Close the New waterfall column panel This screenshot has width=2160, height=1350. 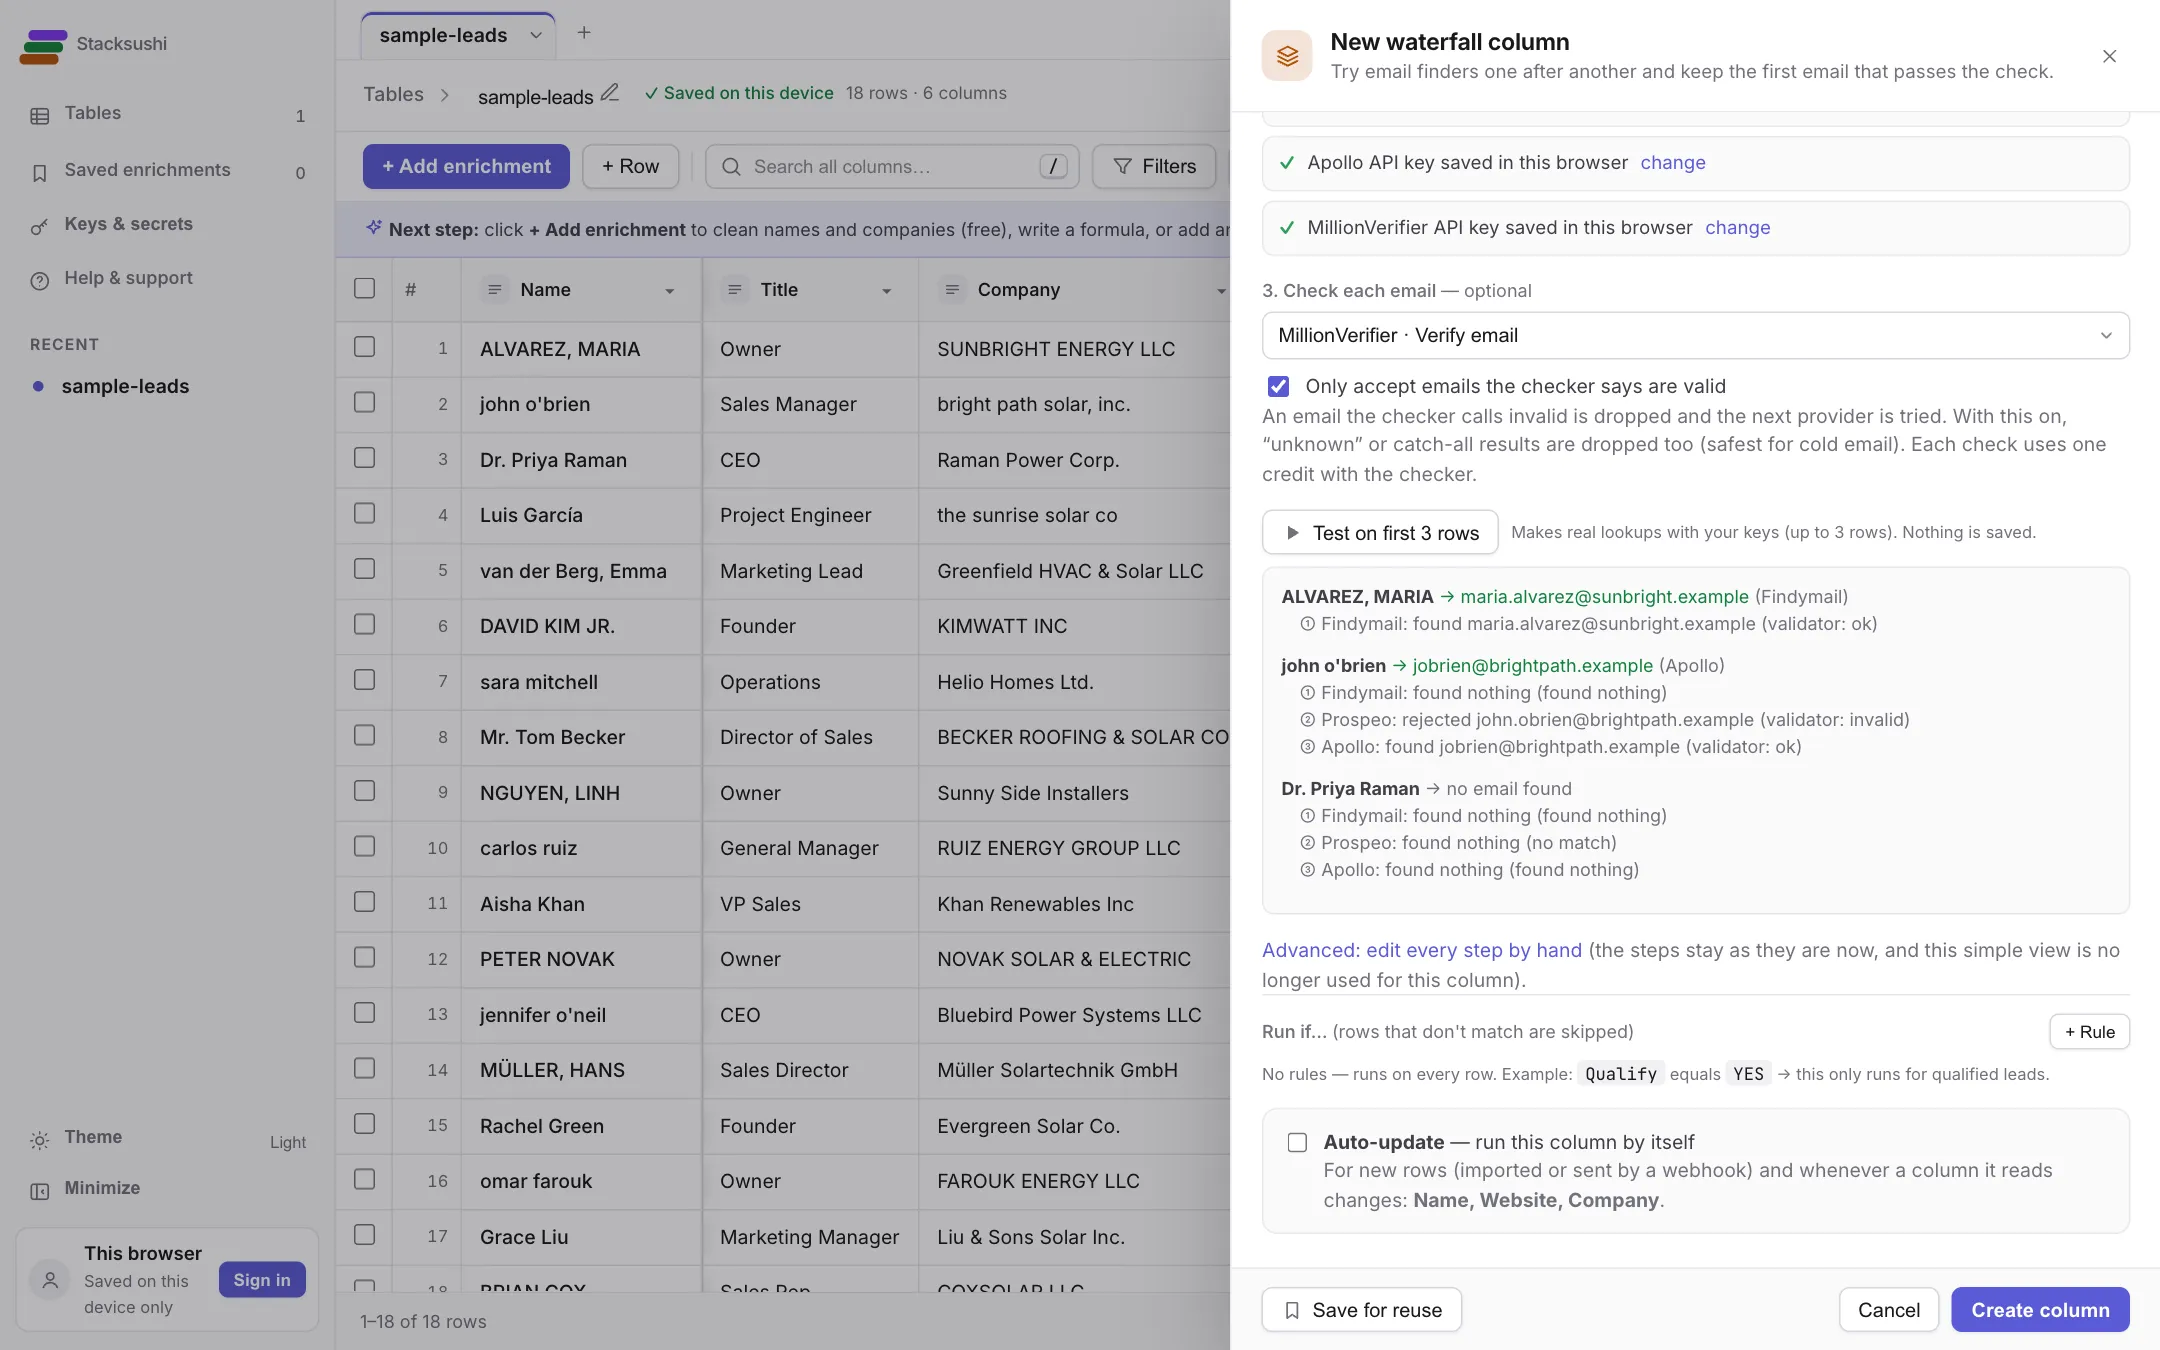[x=2109, y=56]
